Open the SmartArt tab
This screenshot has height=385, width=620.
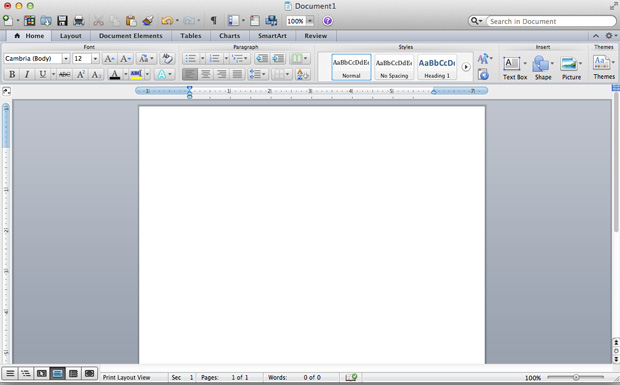tap(272, 36)
